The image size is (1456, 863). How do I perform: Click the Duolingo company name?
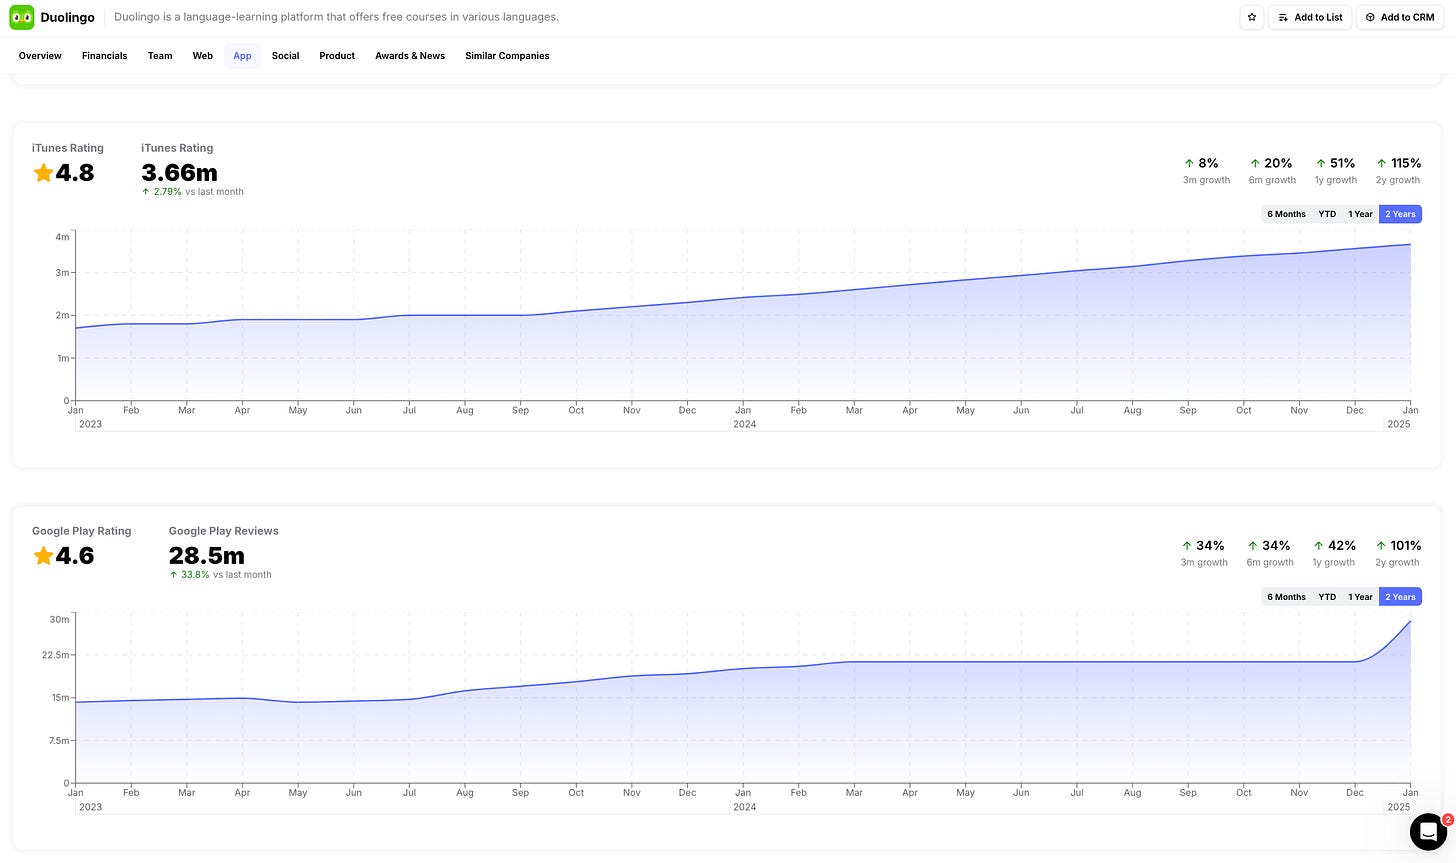click(x=68, y=17)
